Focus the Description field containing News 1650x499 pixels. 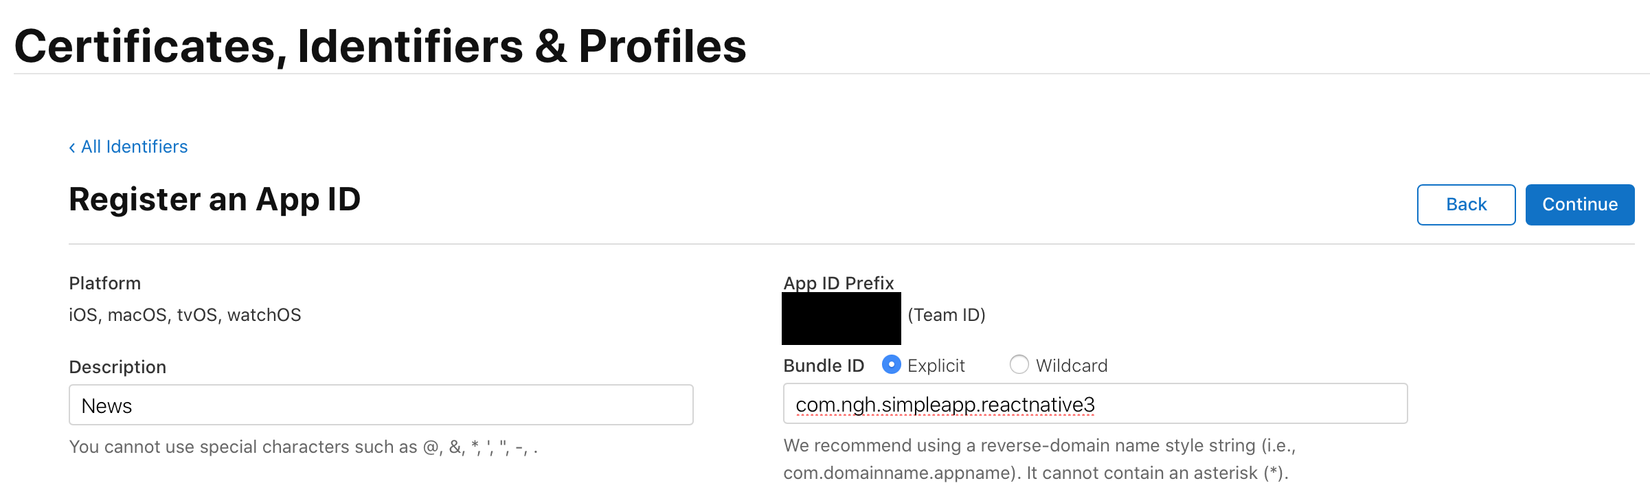coord(380,405)
